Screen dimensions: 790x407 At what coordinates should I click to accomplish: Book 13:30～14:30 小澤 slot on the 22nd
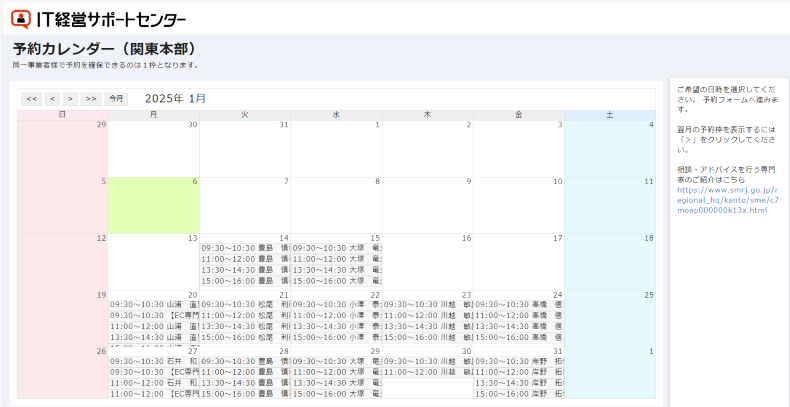(x=336, y=326)
